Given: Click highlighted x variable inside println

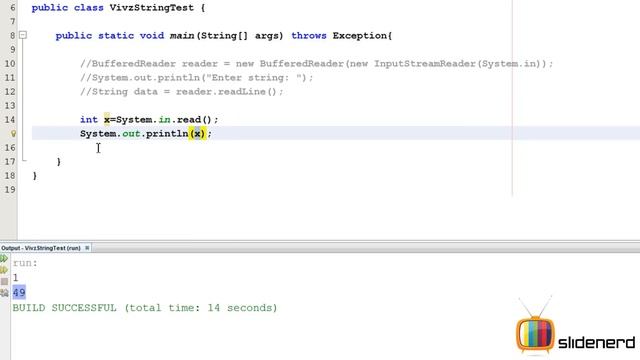Looking at the screenshot, I should click(x=198, y=133).
